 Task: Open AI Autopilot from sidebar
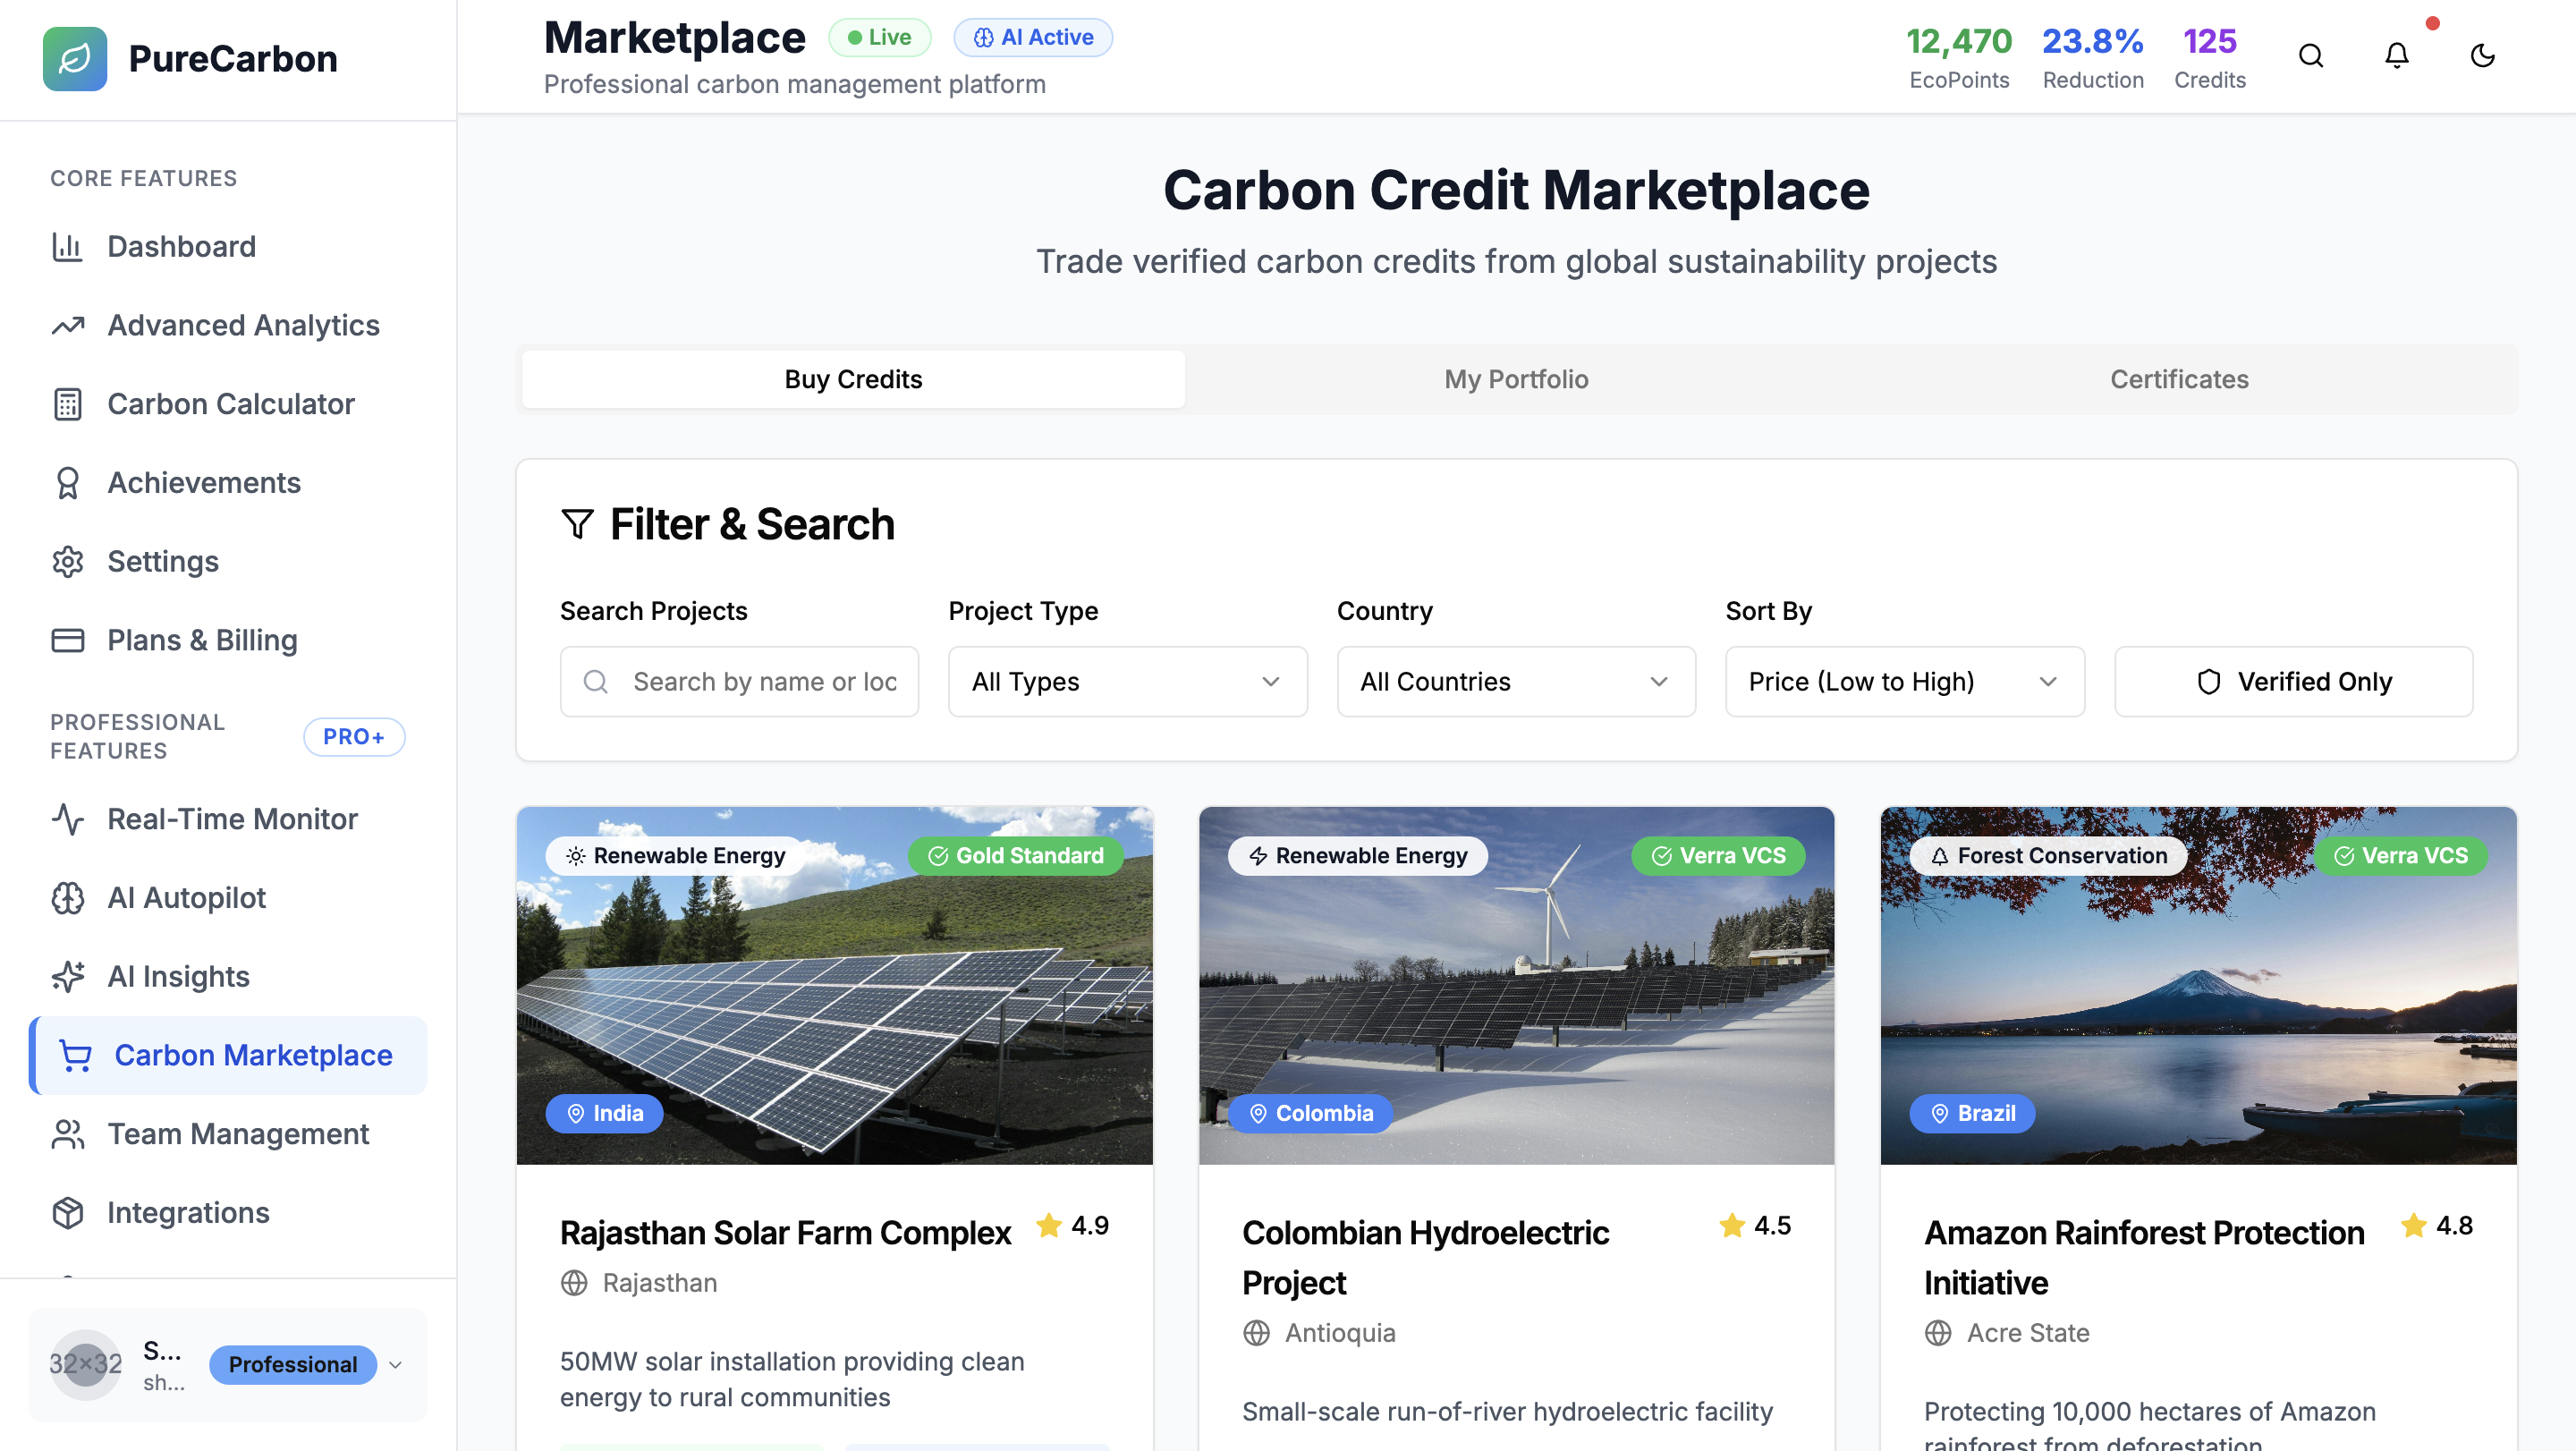(x=186, y=897)
